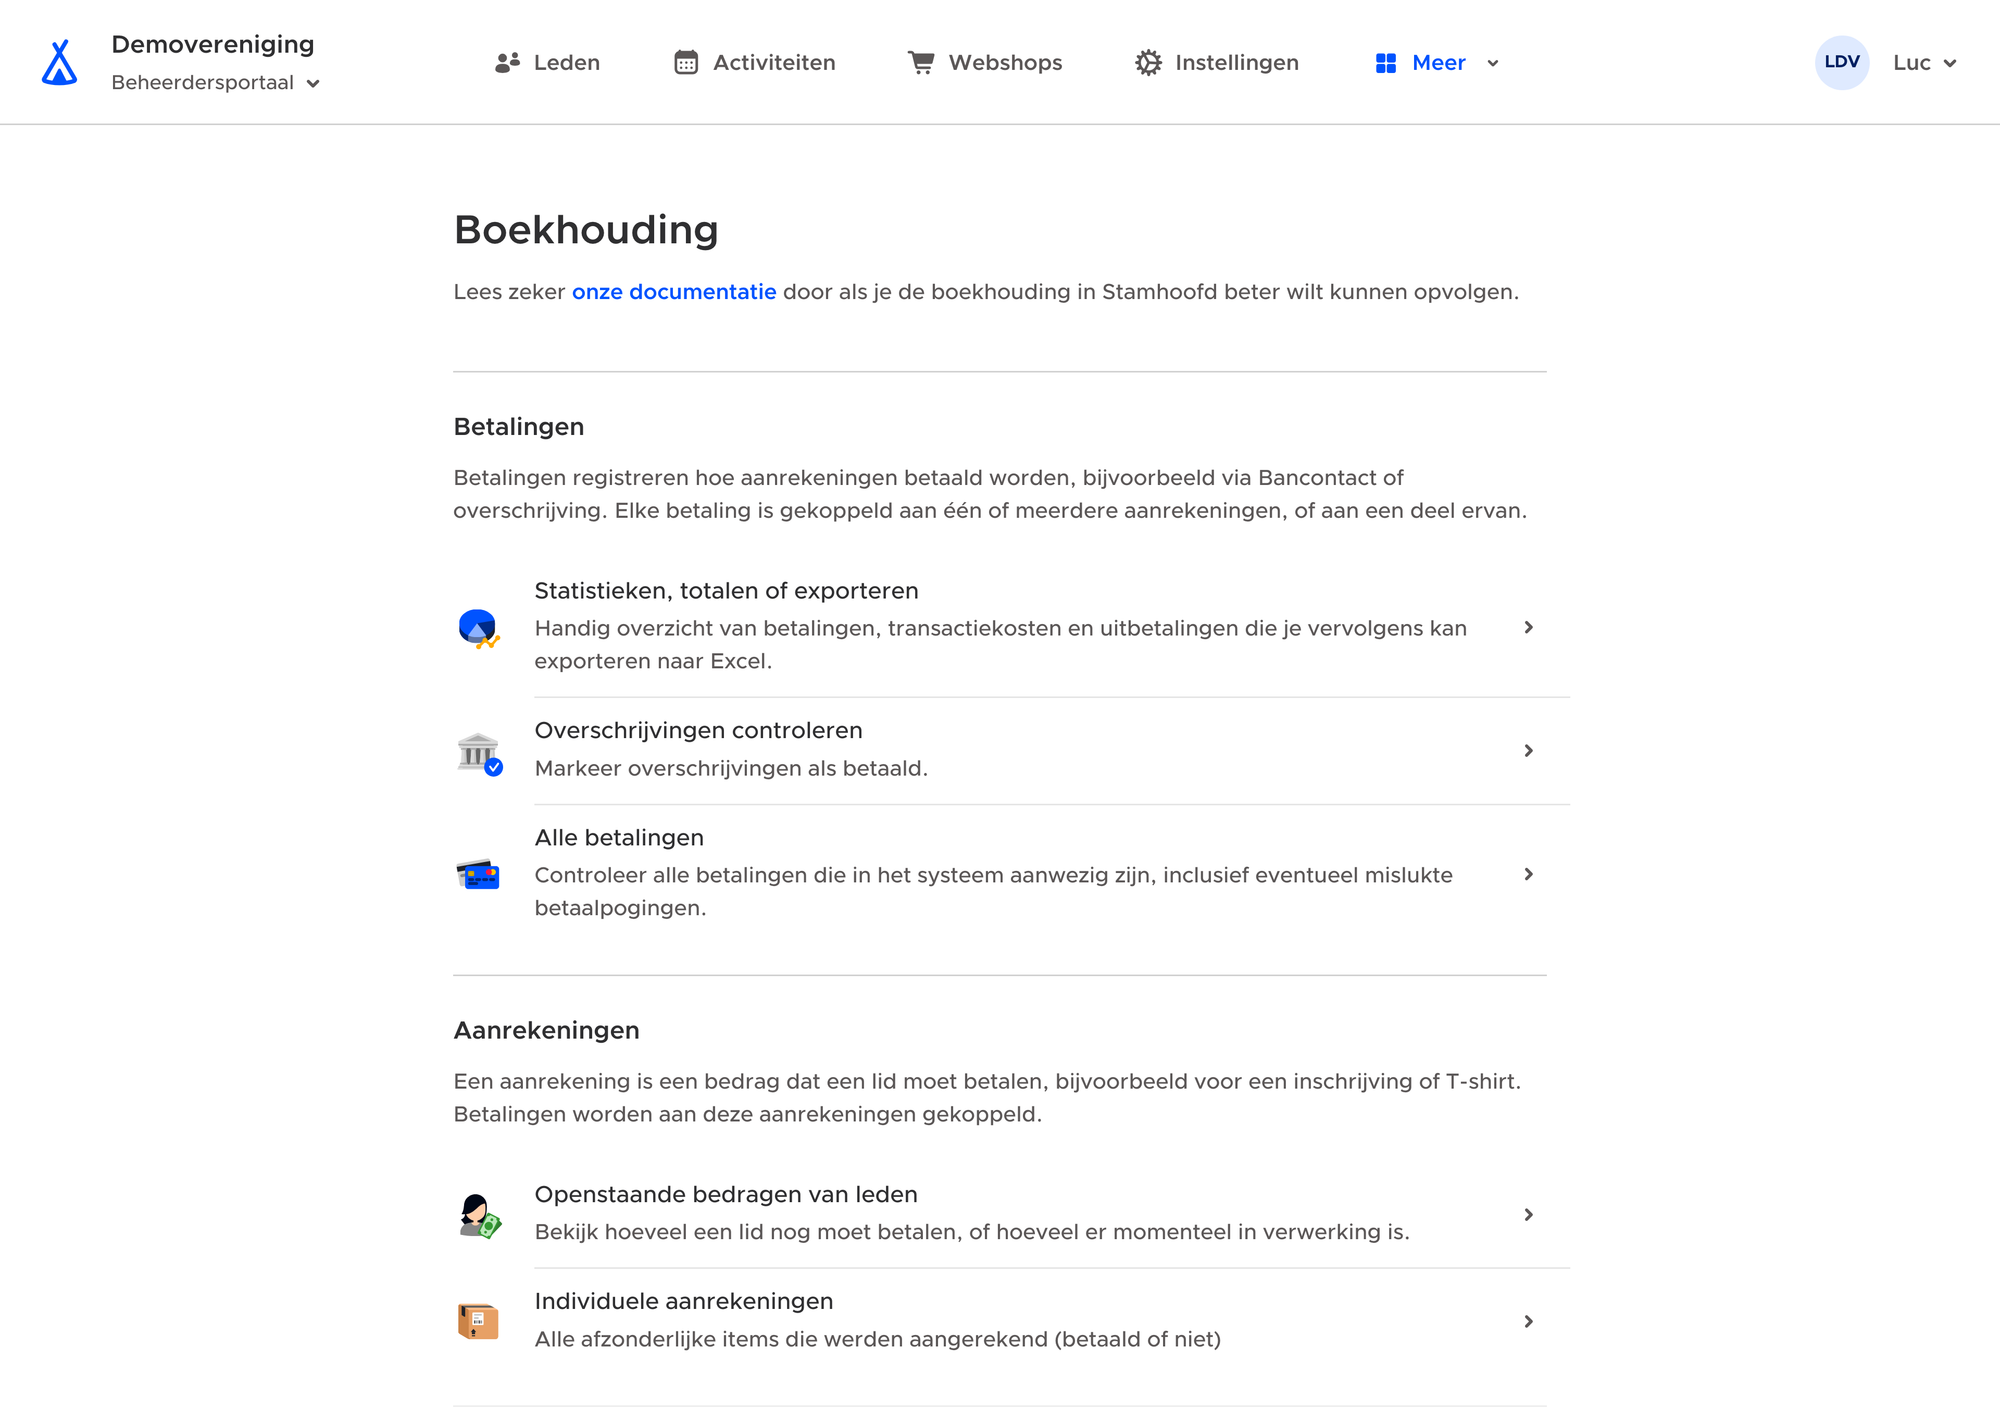This screenshot has height=1408, width=2000.
Task: Click the cardboard box aanrekeningen icon
Action: 478,1321
